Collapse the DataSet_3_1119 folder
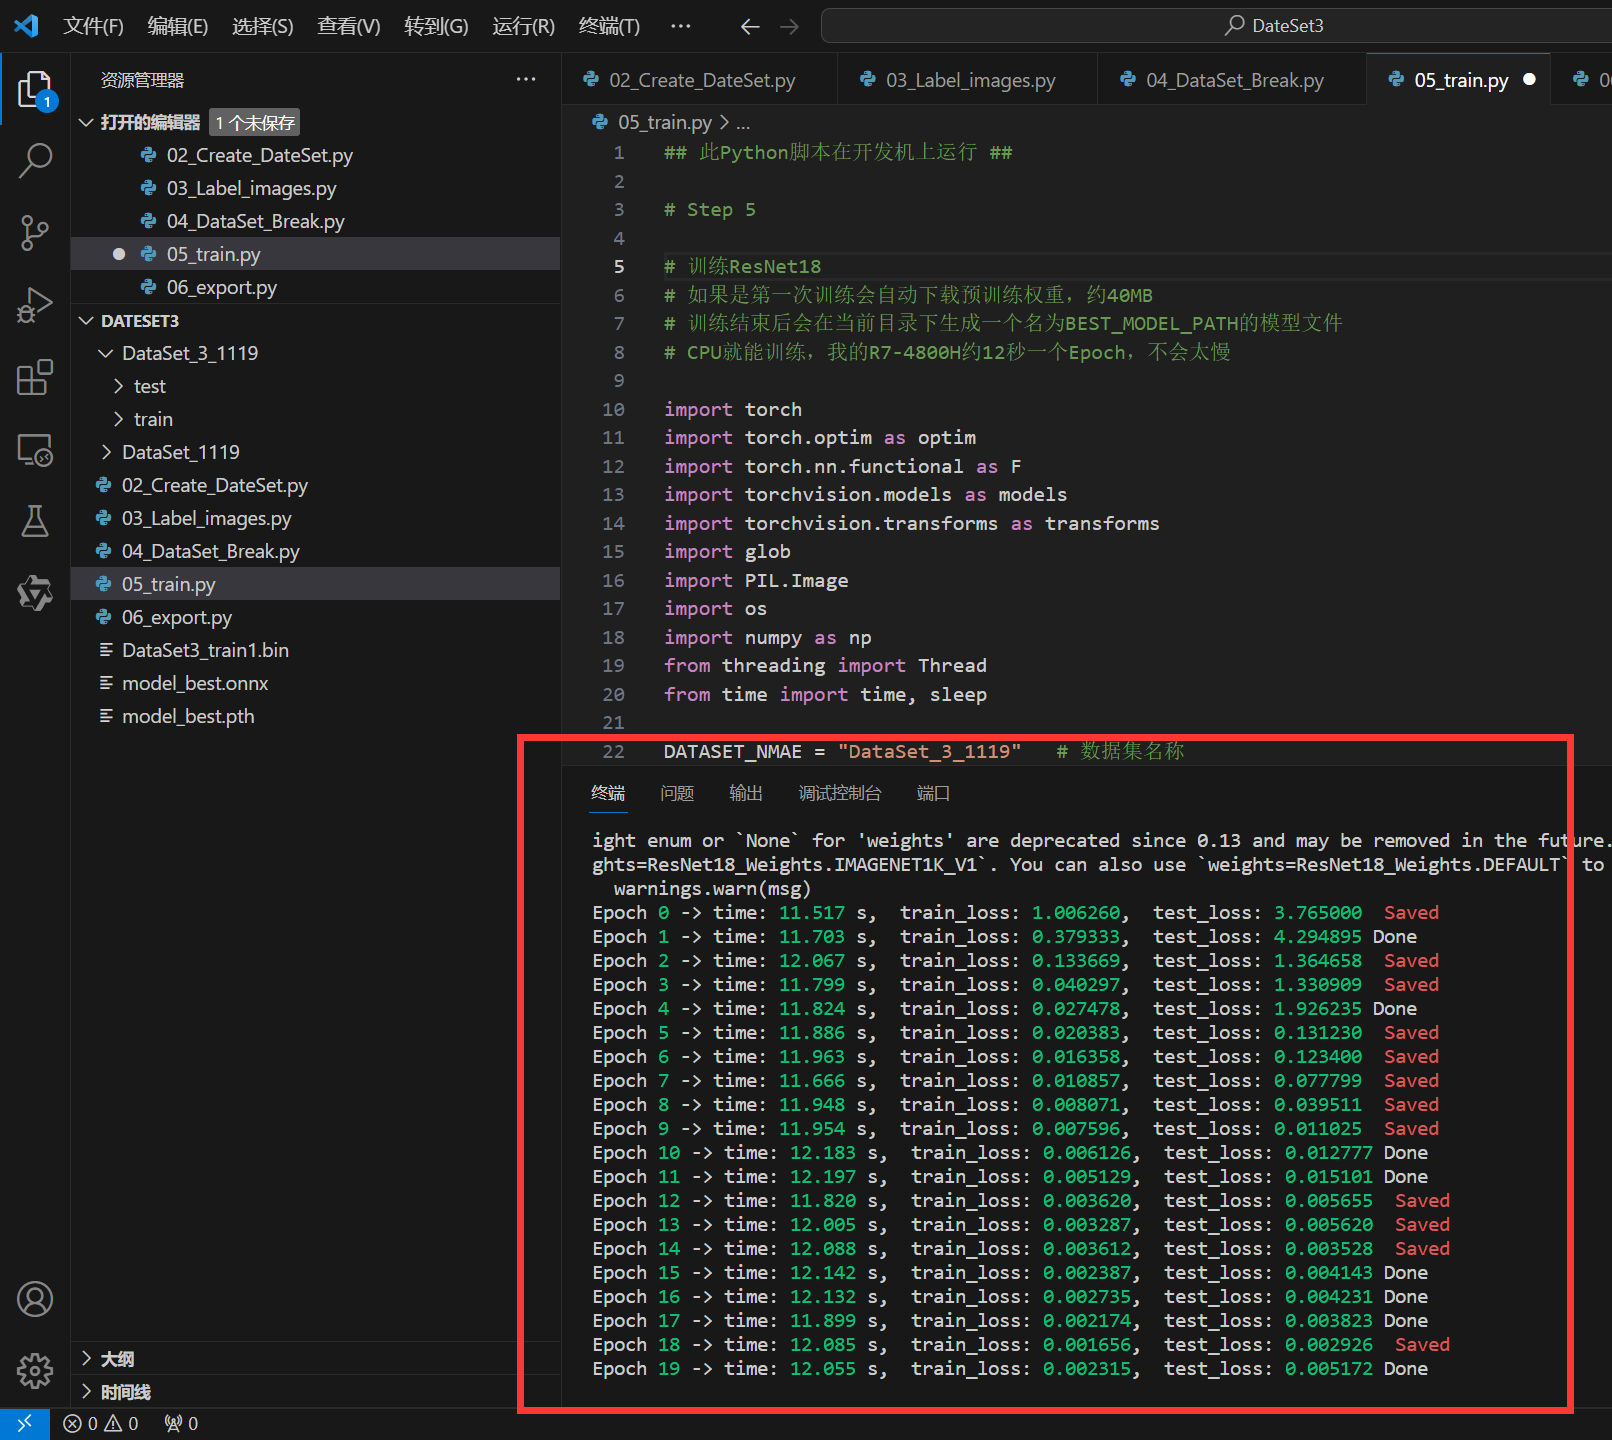The height and width of the screenshot is (1440, 1612). coord(189,353)
